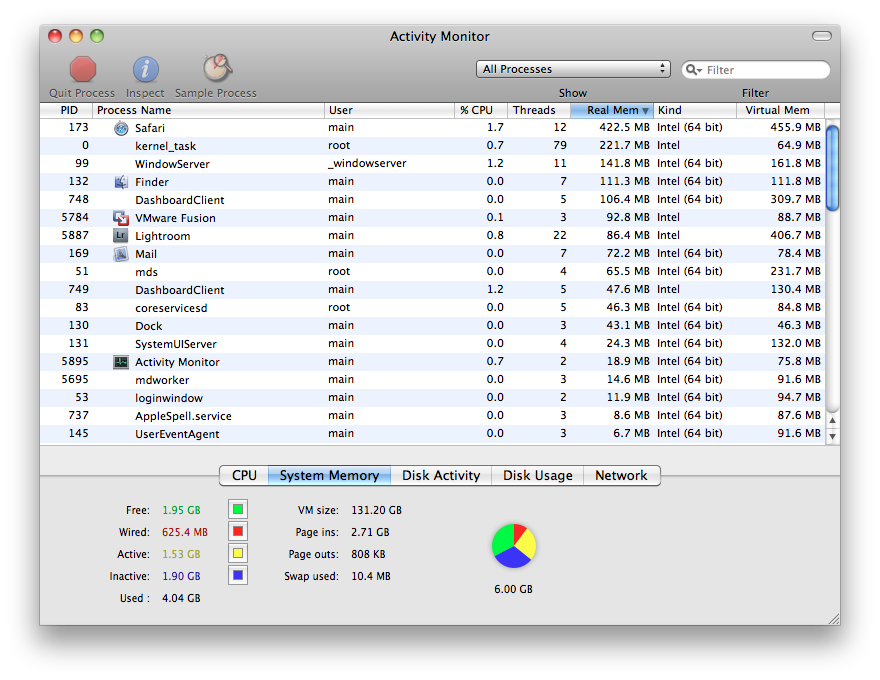Viewport: 880px width, 680px height.
Task: Select the System Memory tab
Action: pyautogui.click(x=329, y=475)
